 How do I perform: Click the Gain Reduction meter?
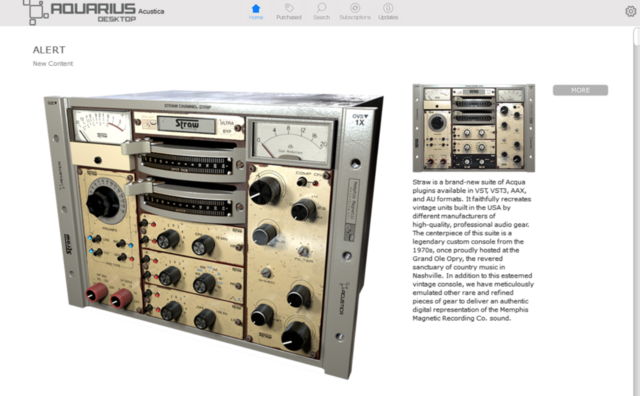pos(291,142)
